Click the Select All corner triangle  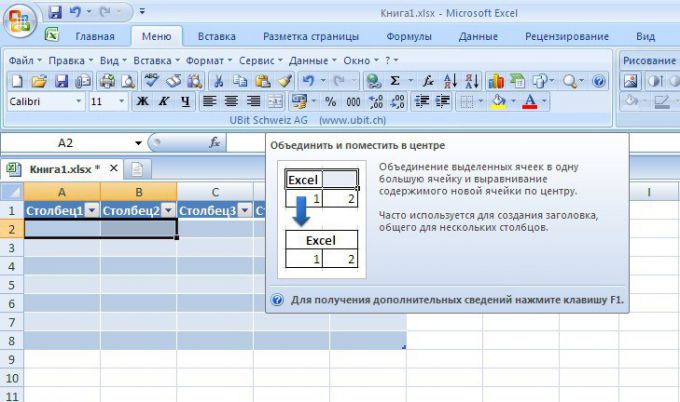(x=12, y=192)
